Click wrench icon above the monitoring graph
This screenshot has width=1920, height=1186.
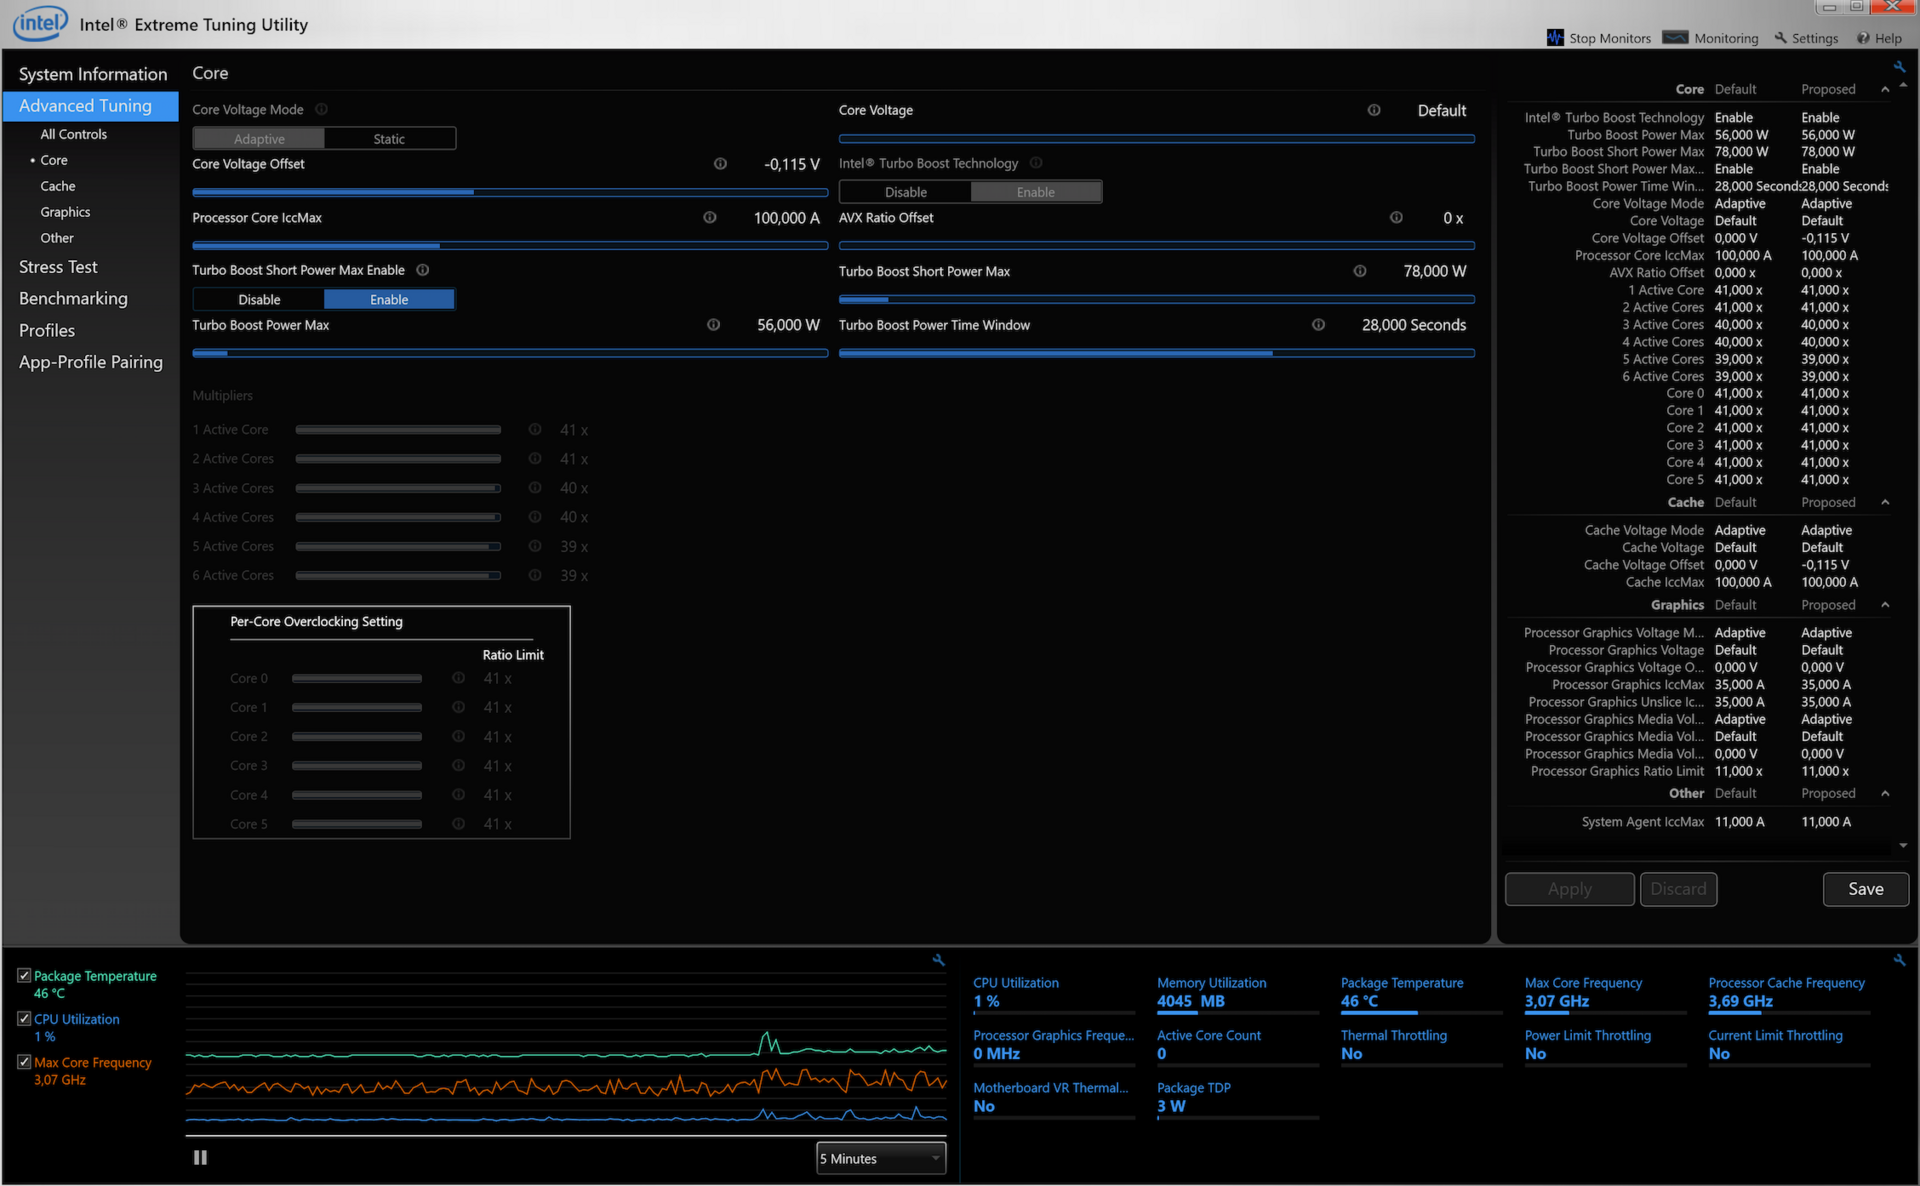click(938, 960)
